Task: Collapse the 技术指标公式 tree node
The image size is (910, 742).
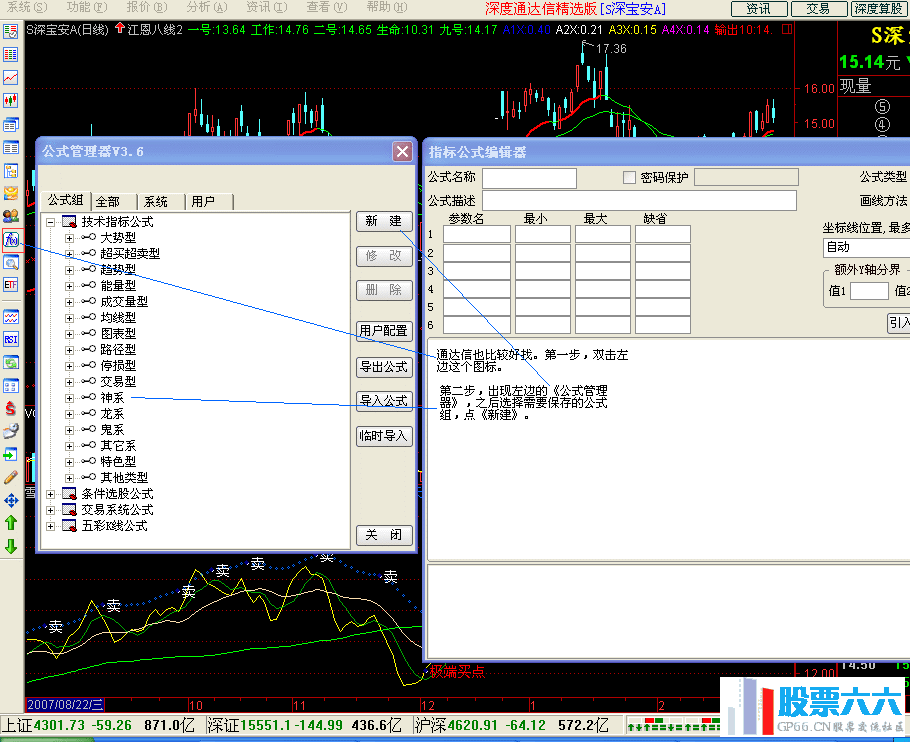Action: click(x=50, y=222)
